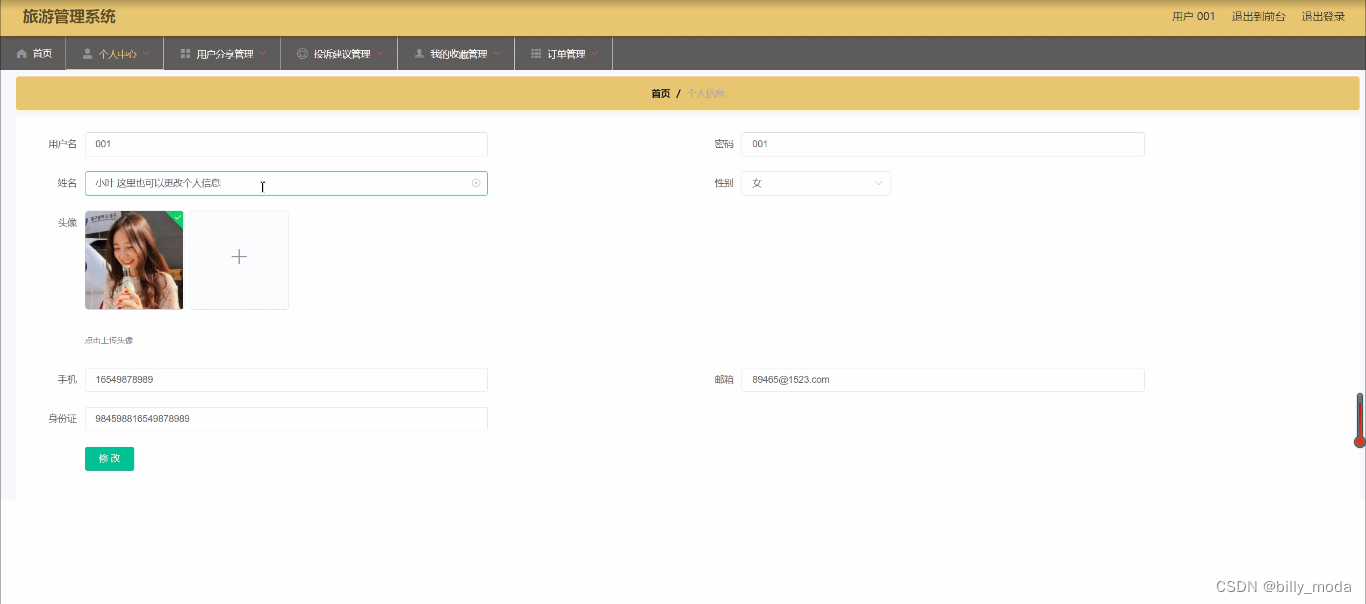
Task: Click the grid icon beside 订单管理
Action: coord(536,54)
